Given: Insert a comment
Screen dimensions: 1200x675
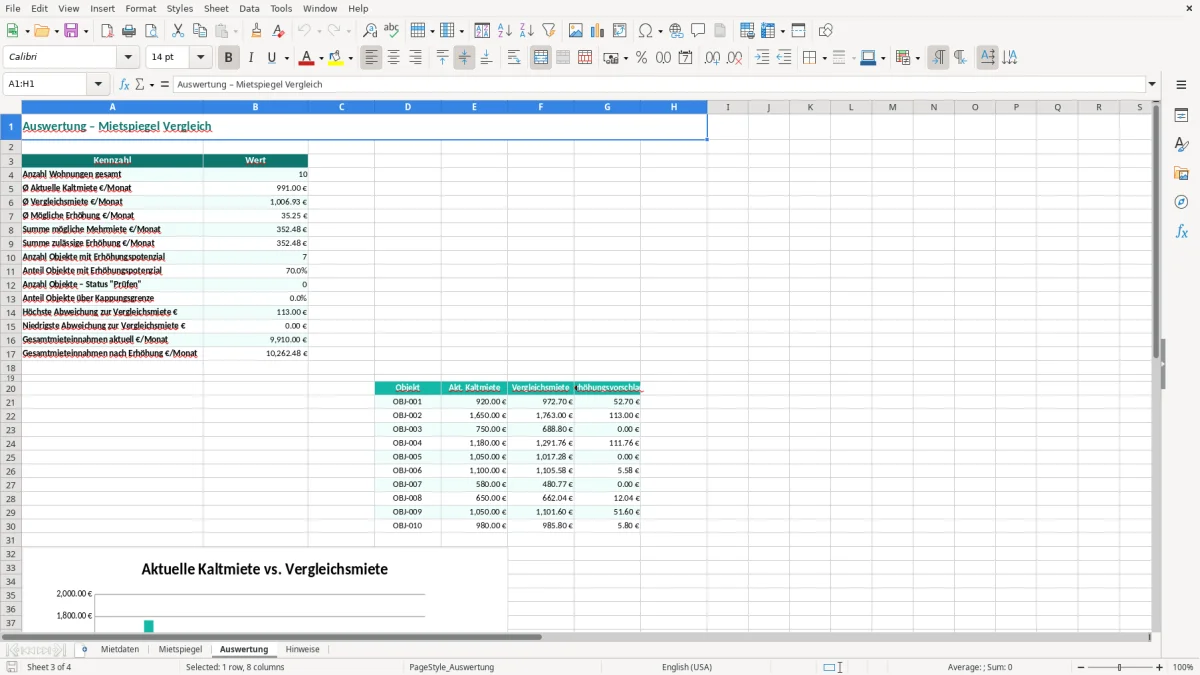Looking at the screenshot, I should pyautogui.click(x=698, y=31).
